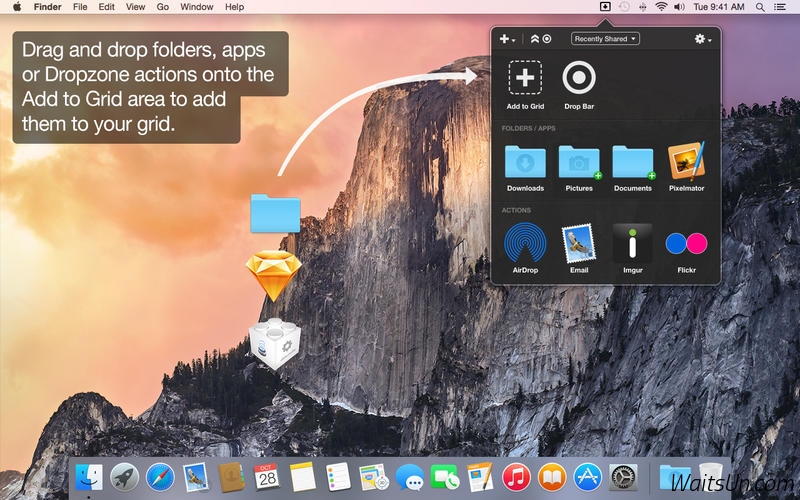Open Reminders in the Dock
Image resolution: width=800 pixels, height=500 pixels.
pyautogui.click(x=338, y=477)
